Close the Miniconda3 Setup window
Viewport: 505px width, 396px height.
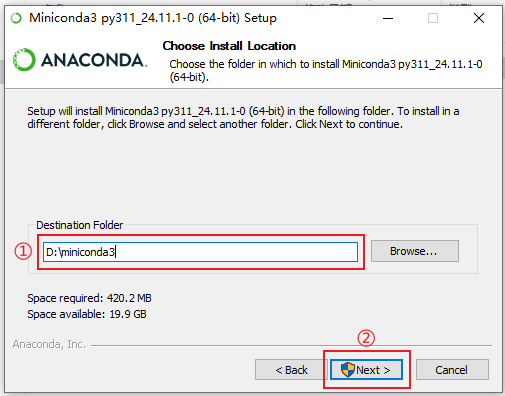pos(479,18)
